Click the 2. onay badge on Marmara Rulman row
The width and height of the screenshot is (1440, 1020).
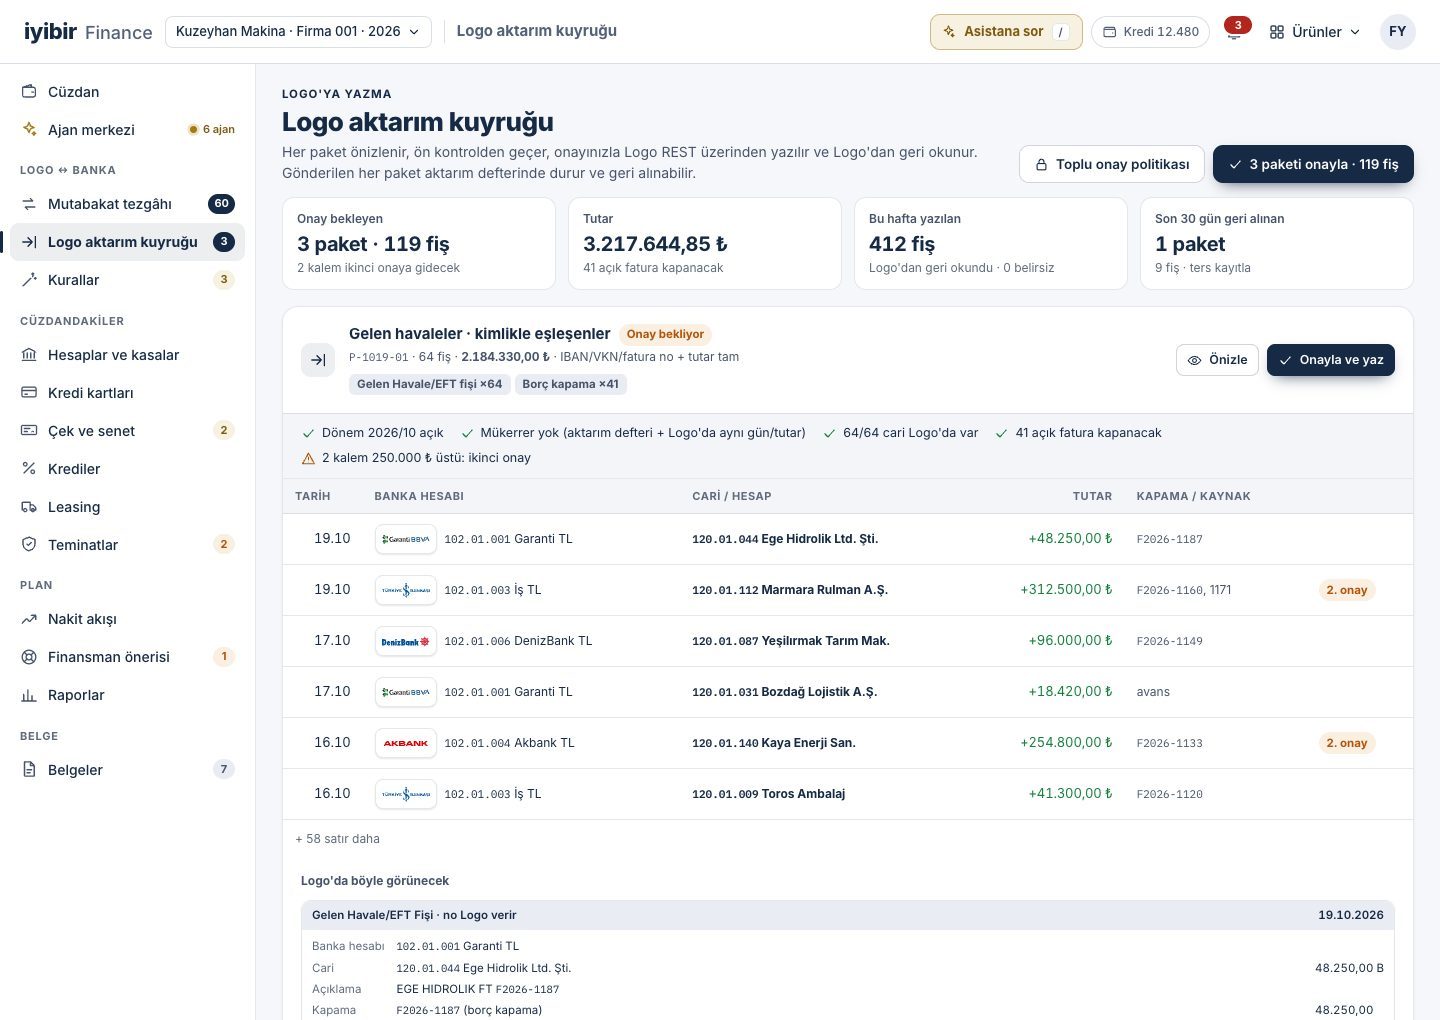1346,590
